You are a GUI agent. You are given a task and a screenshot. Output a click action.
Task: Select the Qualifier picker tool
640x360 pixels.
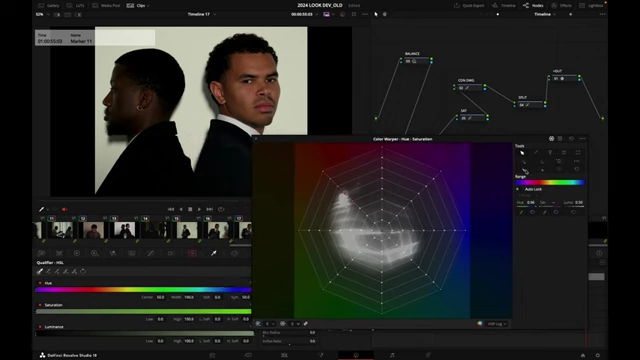pyautogui.click(x=40, y=271)
